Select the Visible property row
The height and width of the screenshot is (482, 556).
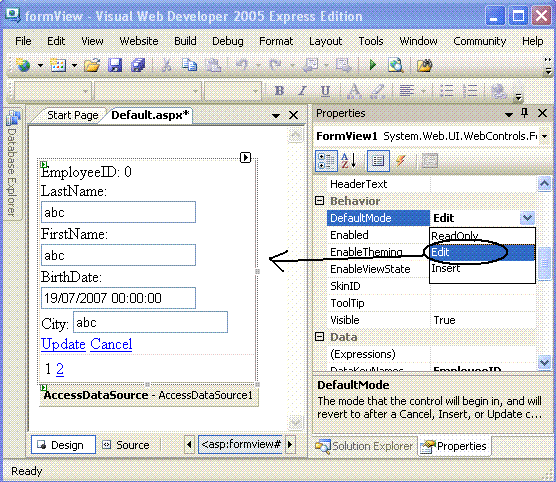click(x=432, y=320)
